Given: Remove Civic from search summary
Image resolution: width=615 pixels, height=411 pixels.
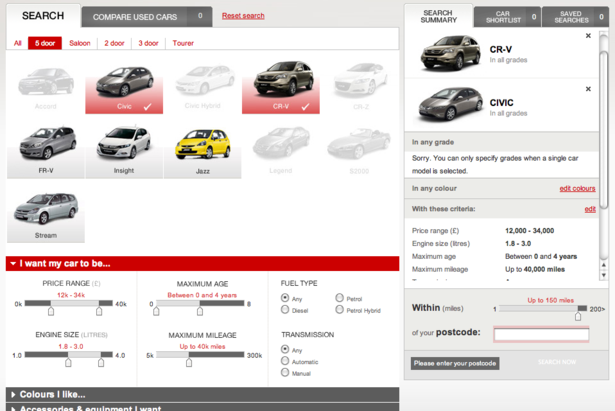Looking at the screenshot, I should (x=588, y=89).
